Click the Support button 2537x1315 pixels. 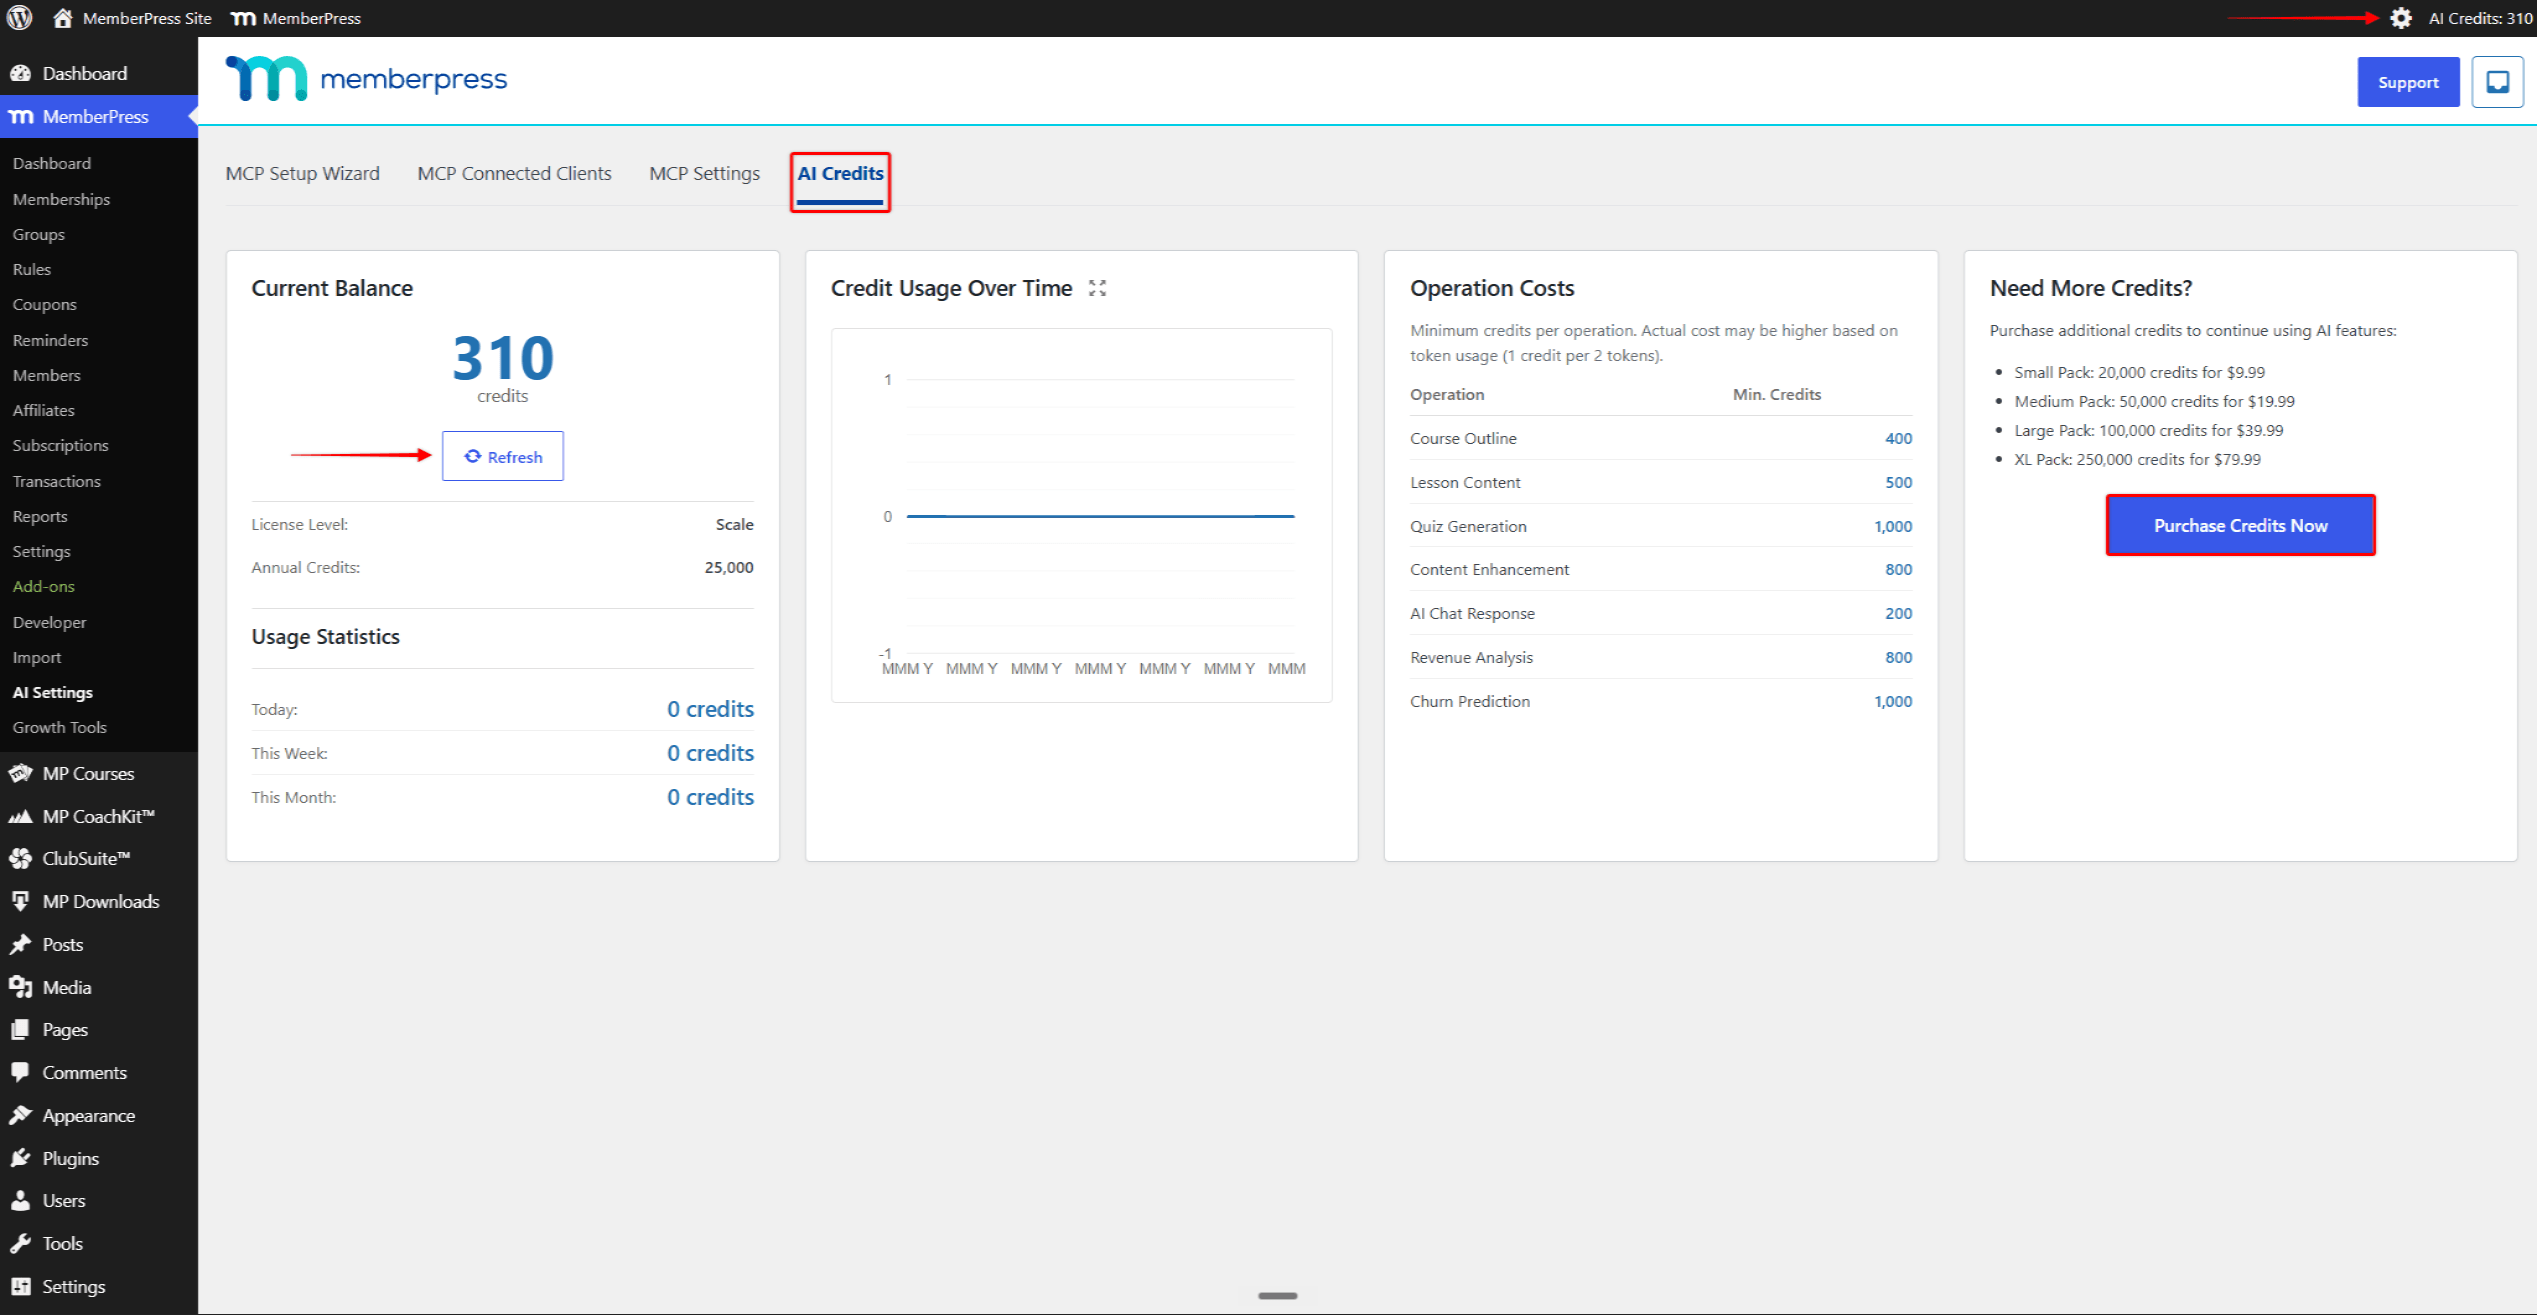tap(2407, 82)
